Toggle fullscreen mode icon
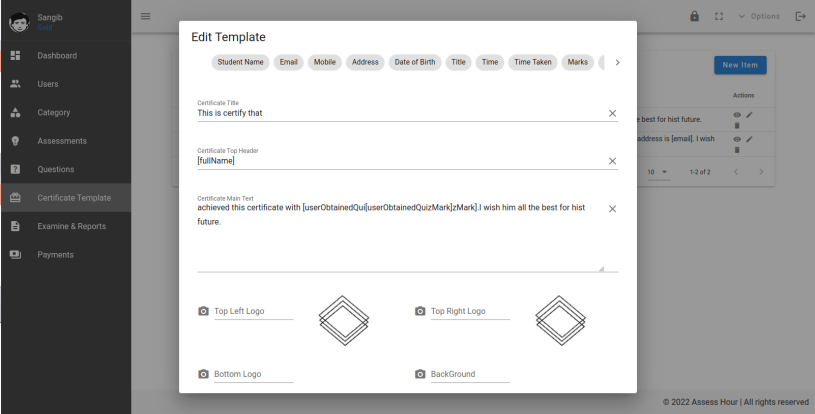The image size is (815, 414). tap(719, 16)
